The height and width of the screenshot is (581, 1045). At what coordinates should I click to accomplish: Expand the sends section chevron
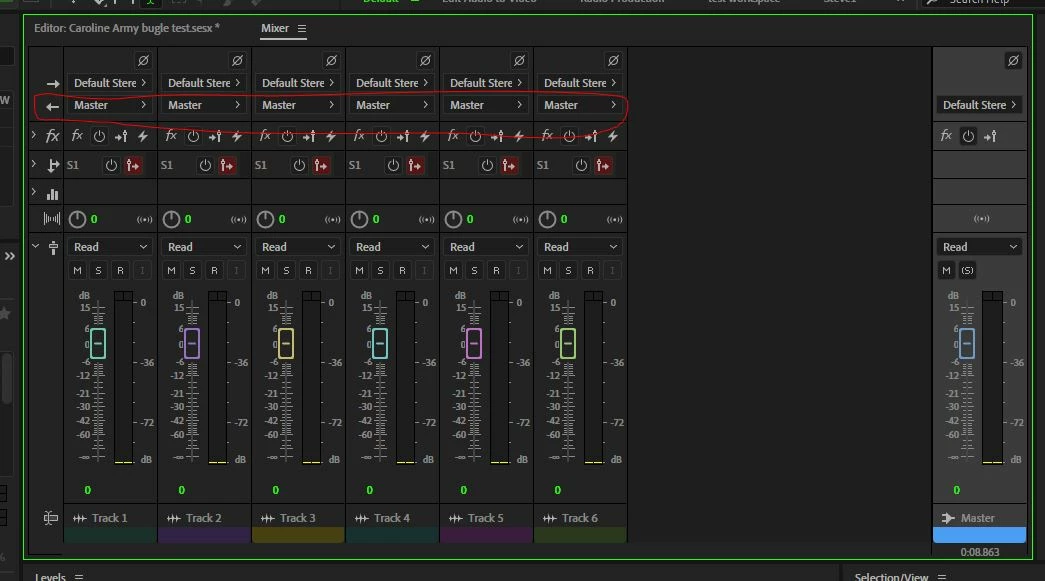point(34,164)
